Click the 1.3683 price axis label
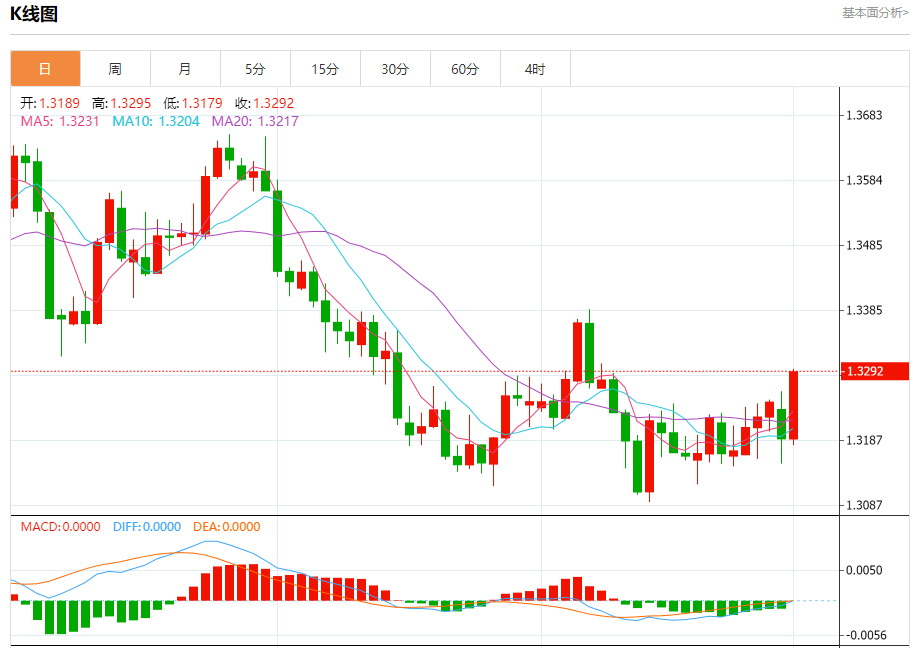919x648 pixels. pos(864,115)
